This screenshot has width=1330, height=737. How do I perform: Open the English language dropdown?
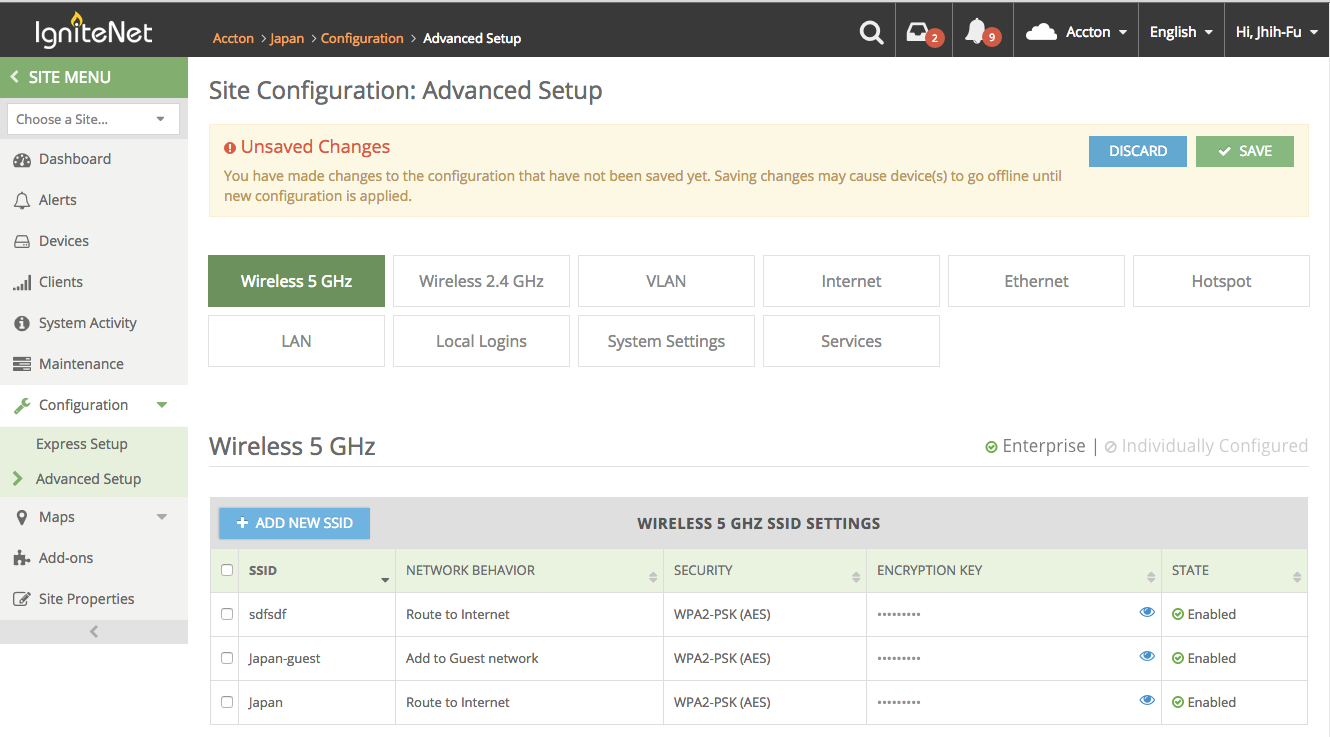pos(1180,31)
